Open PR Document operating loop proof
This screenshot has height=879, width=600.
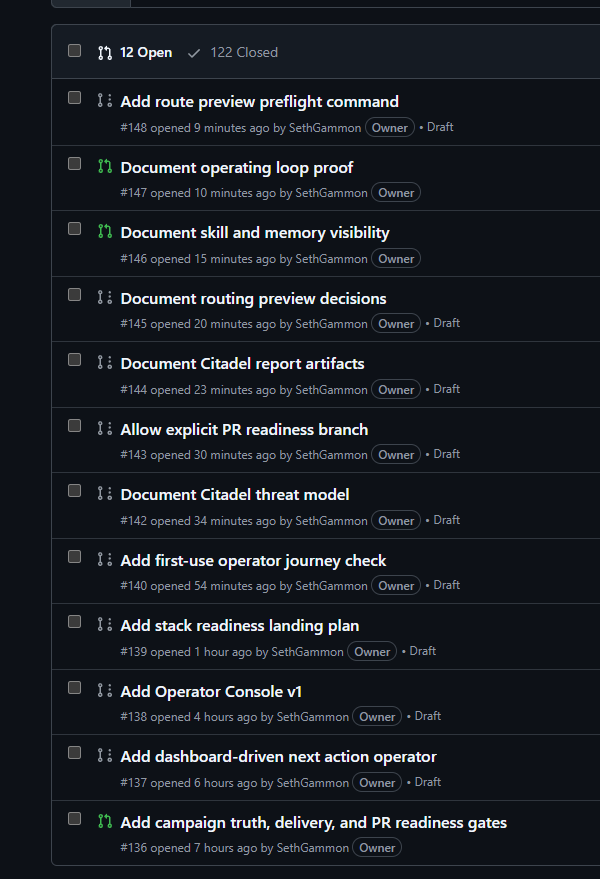pos(237,168)
